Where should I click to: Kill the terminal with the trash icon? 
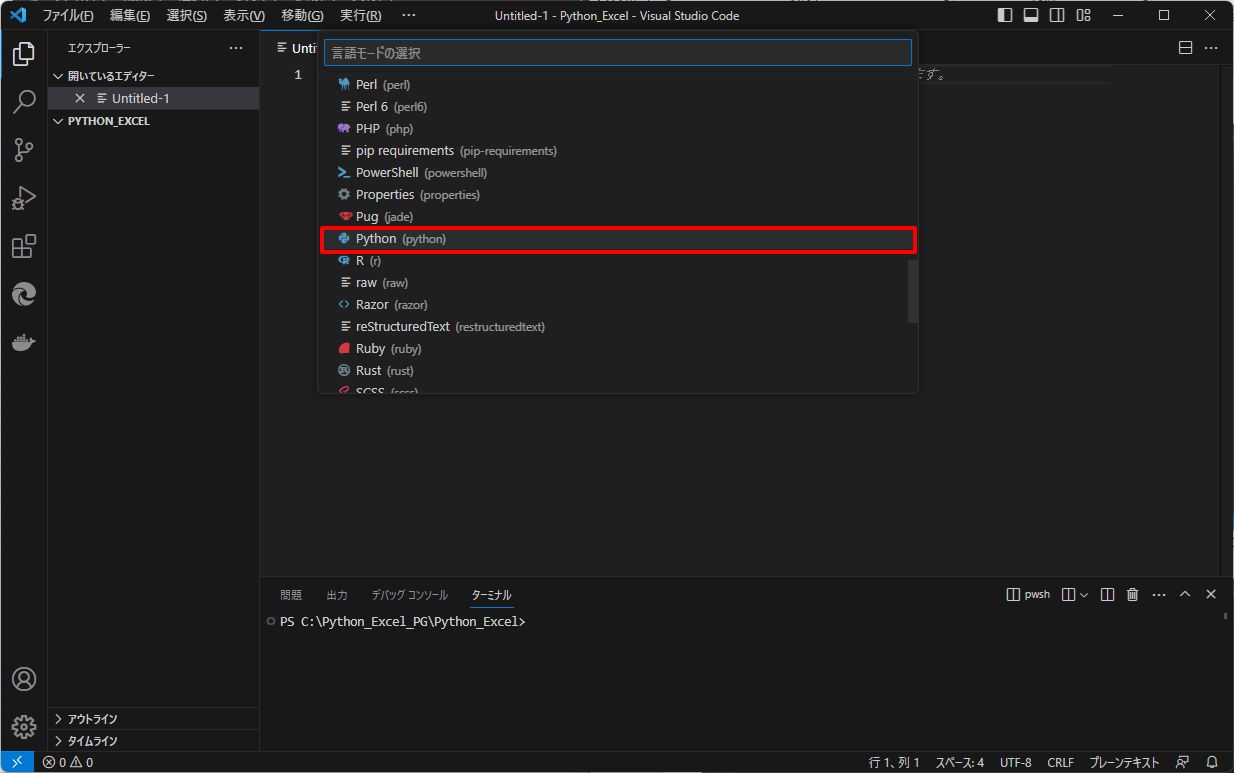[x=1133, y=594]
